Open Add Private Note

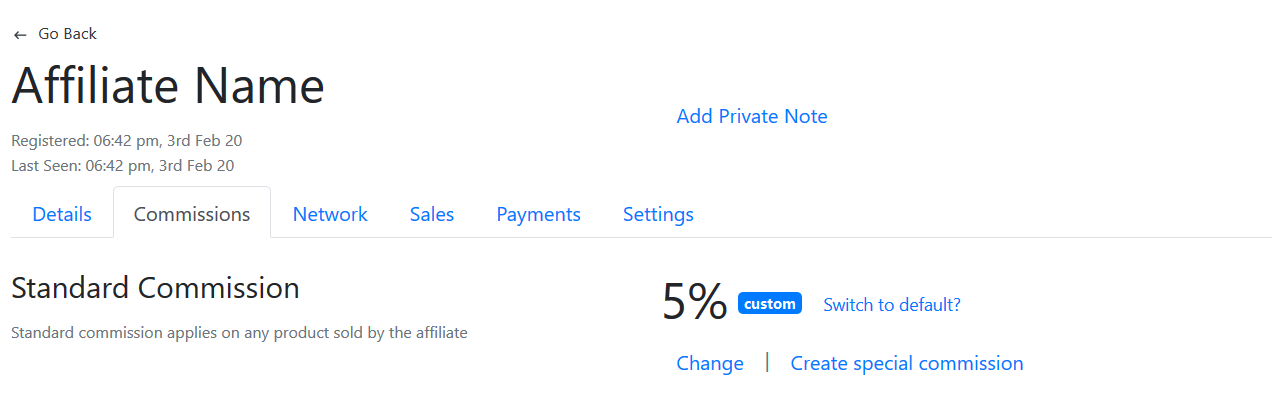click(x=752, y=116)
